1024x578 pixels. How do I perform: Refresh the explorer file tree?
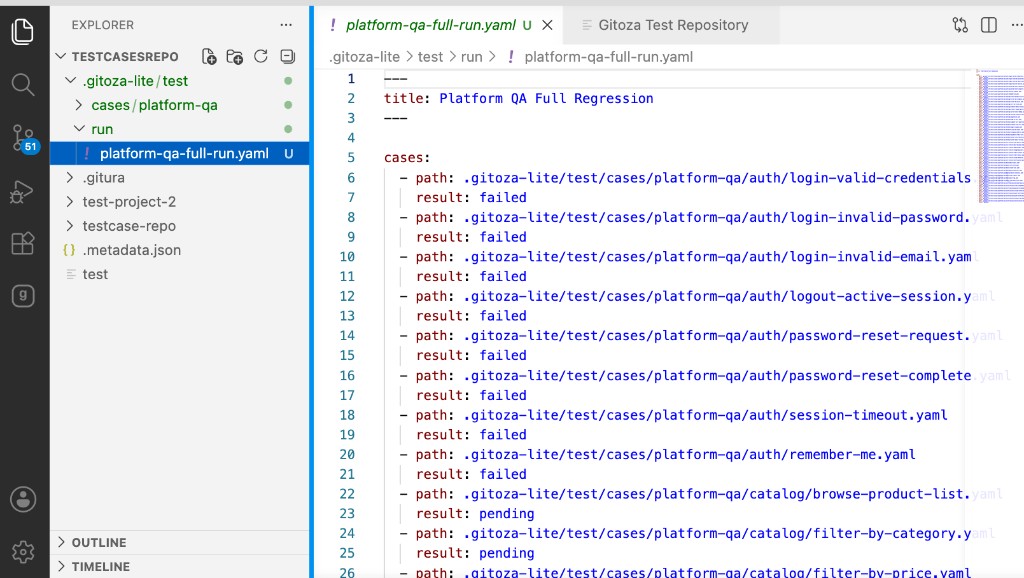261,57
